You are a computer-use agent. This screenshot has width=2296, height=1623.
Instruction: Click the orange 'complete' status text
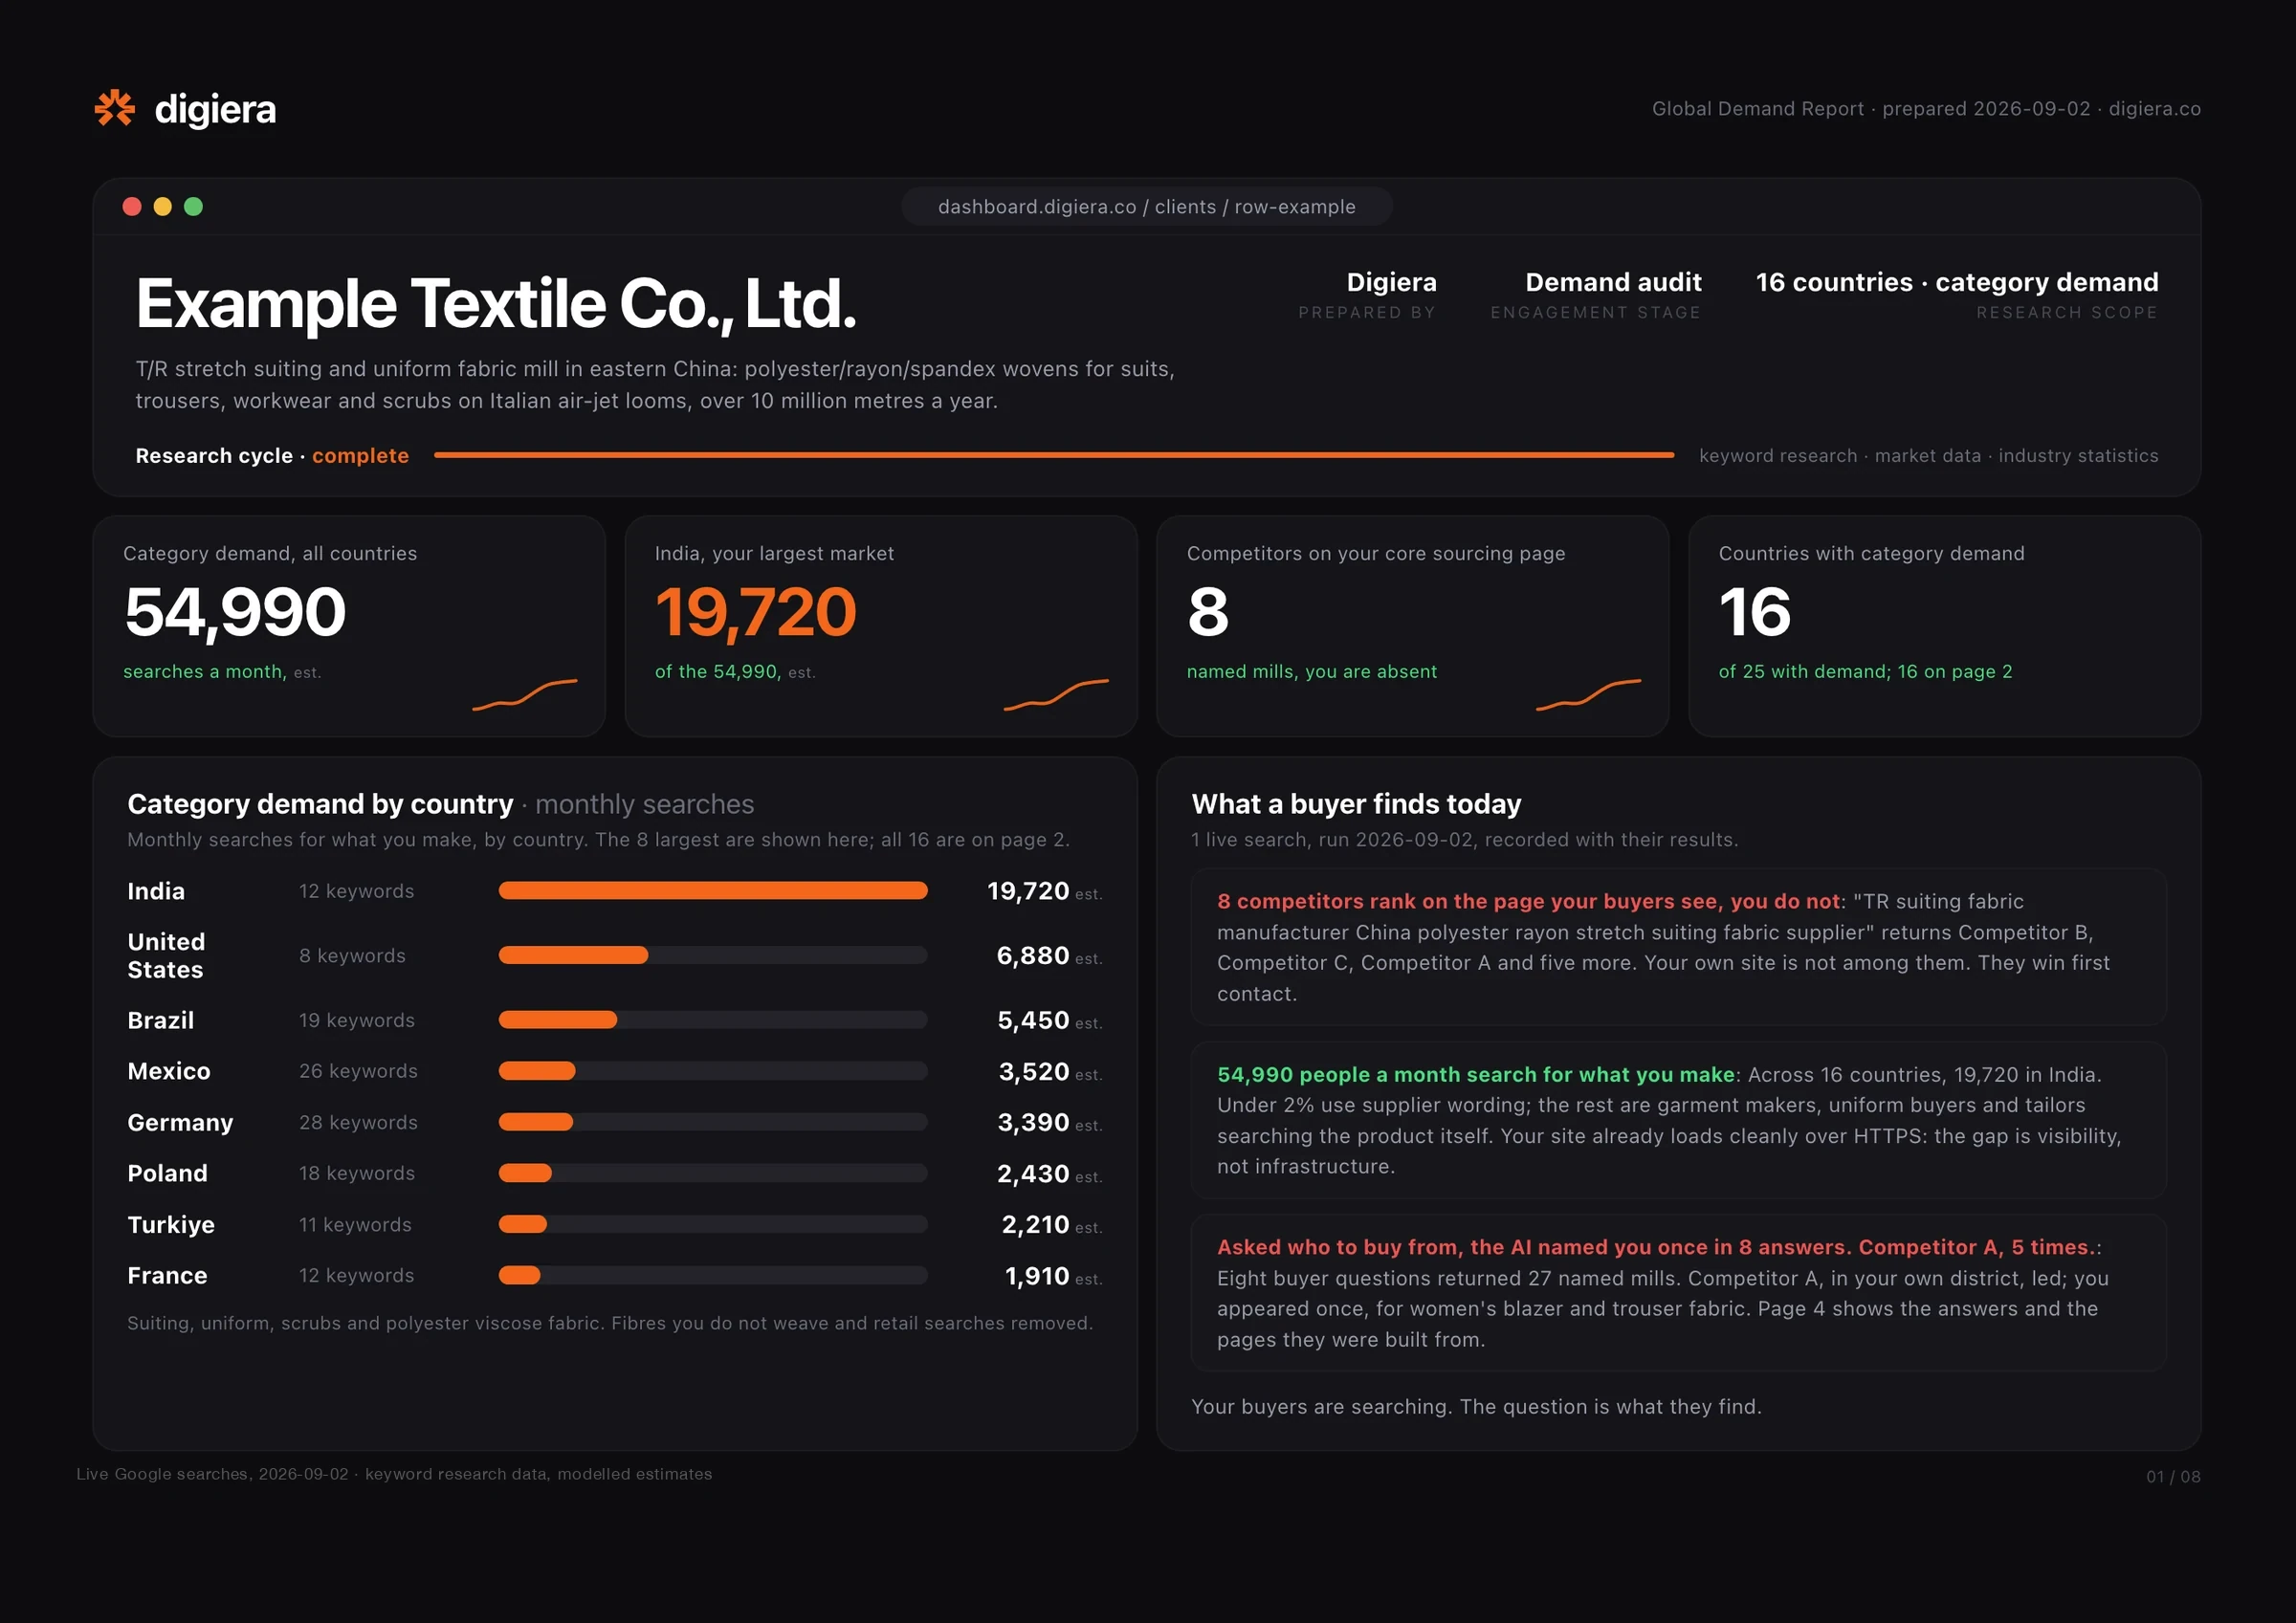pyautogui.click(x=360, y=455)
